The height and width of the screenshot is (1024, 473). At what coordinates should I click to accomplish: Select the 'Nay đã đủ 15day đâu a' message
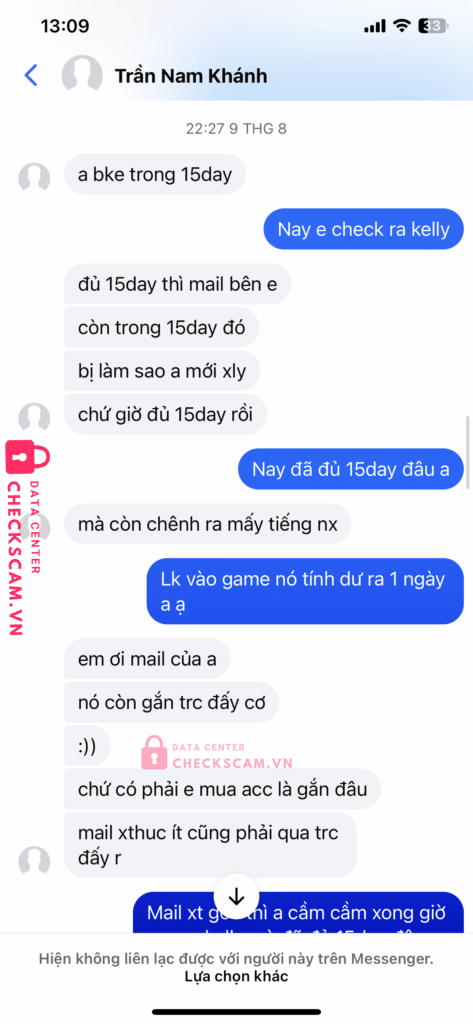tap(351, 469)
